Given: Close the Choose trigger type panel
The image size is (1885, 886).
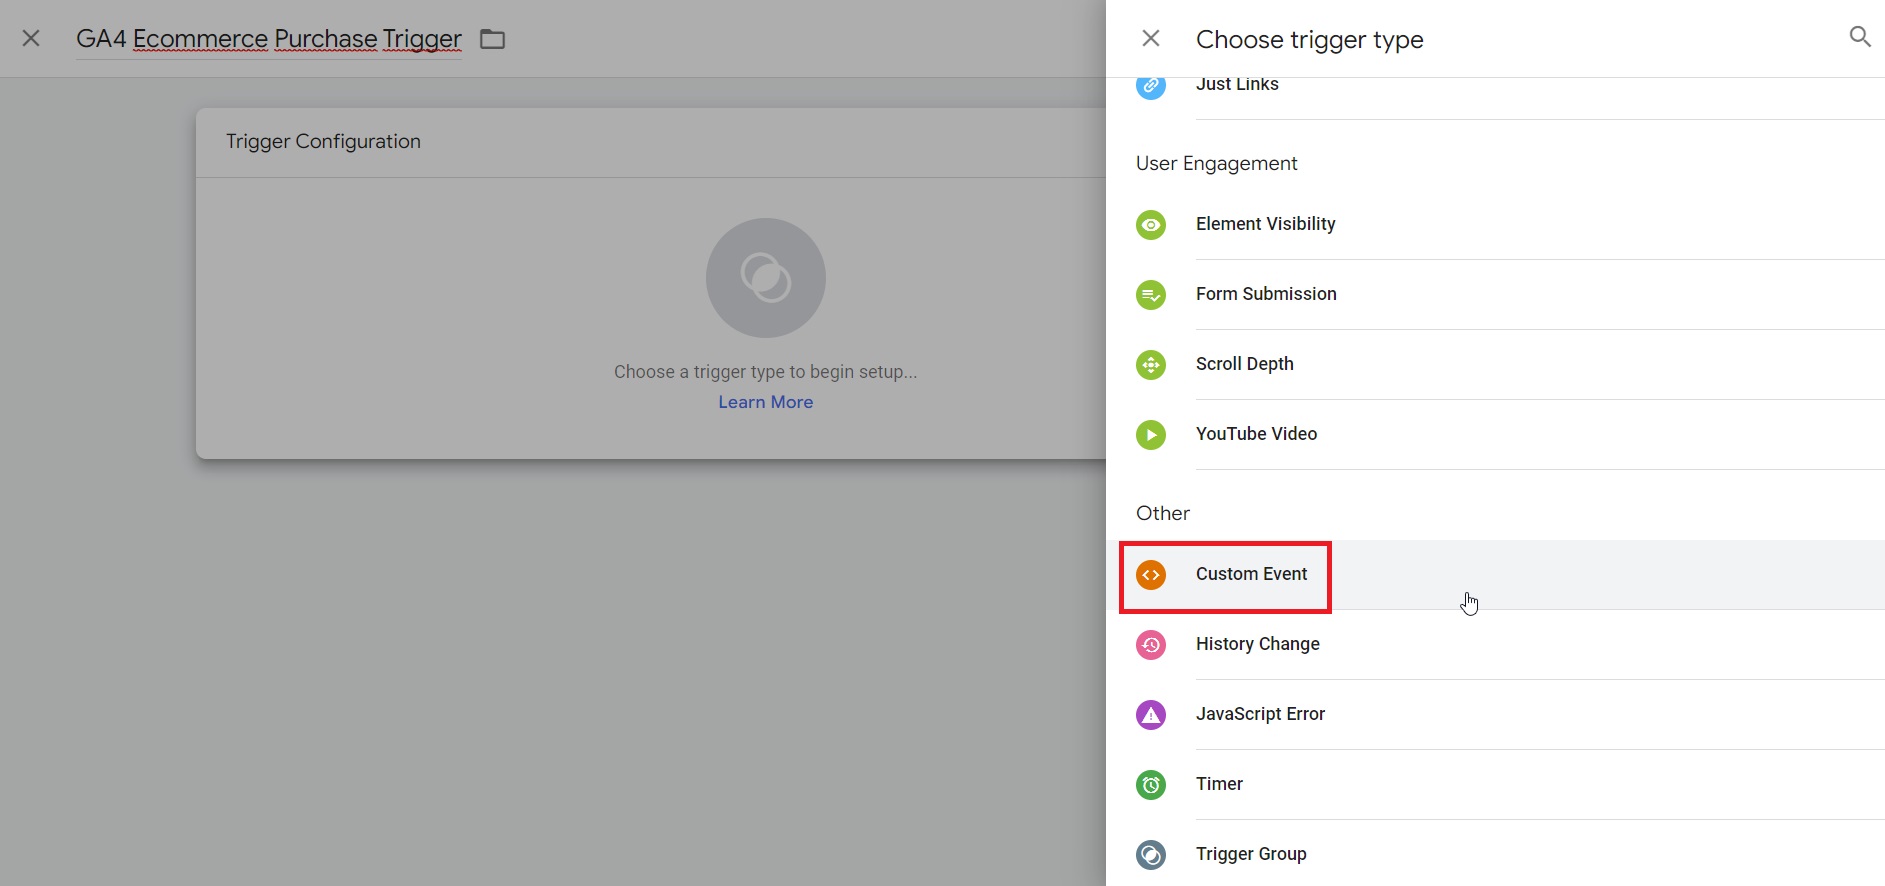Looking at the screenshot, I should click(x=1151, y=38).
